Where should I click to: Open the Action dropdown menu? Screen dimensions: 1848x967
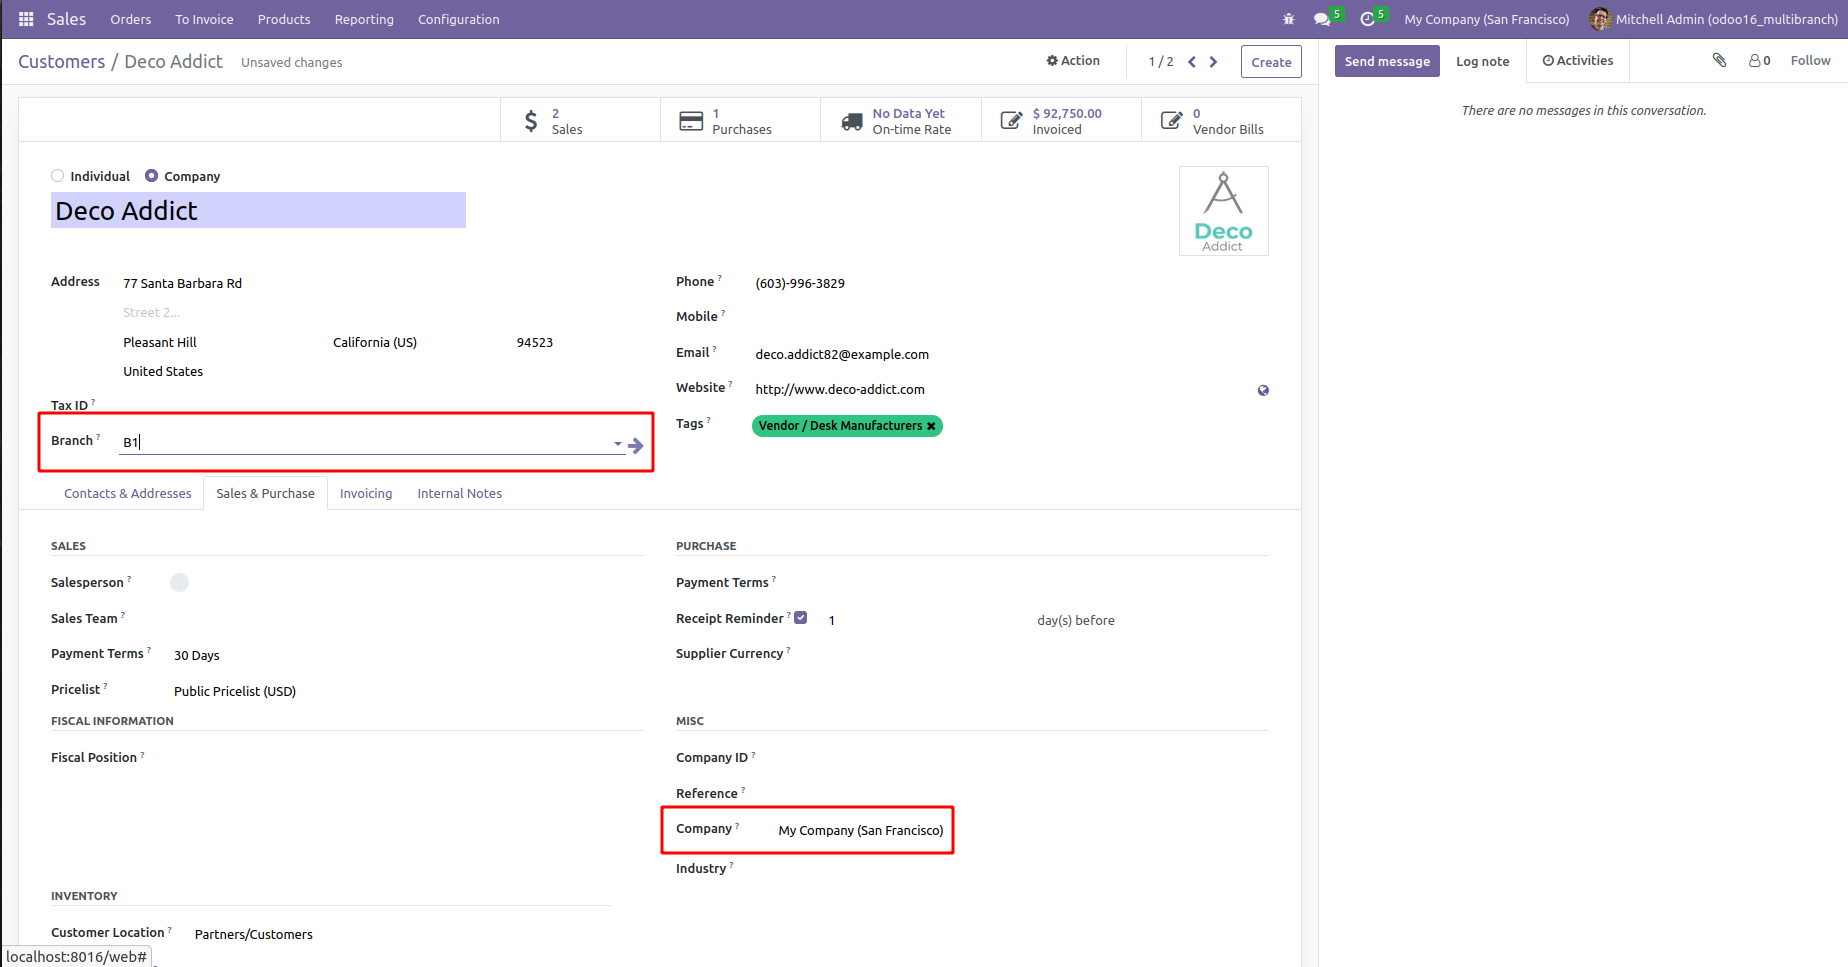[1073, 61]
